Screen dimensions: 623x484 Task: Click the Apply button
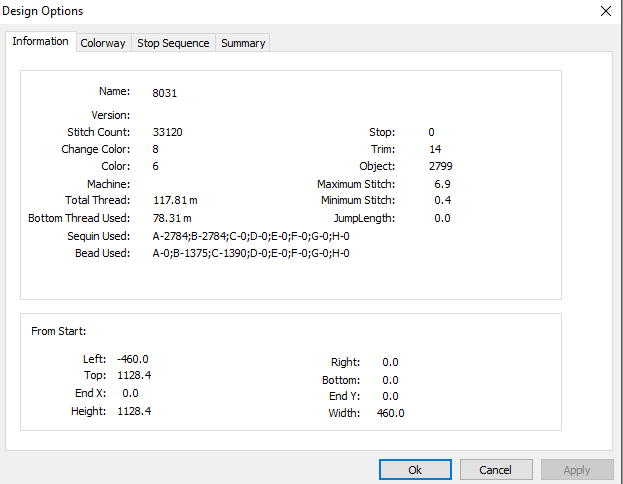click(577, 470)
